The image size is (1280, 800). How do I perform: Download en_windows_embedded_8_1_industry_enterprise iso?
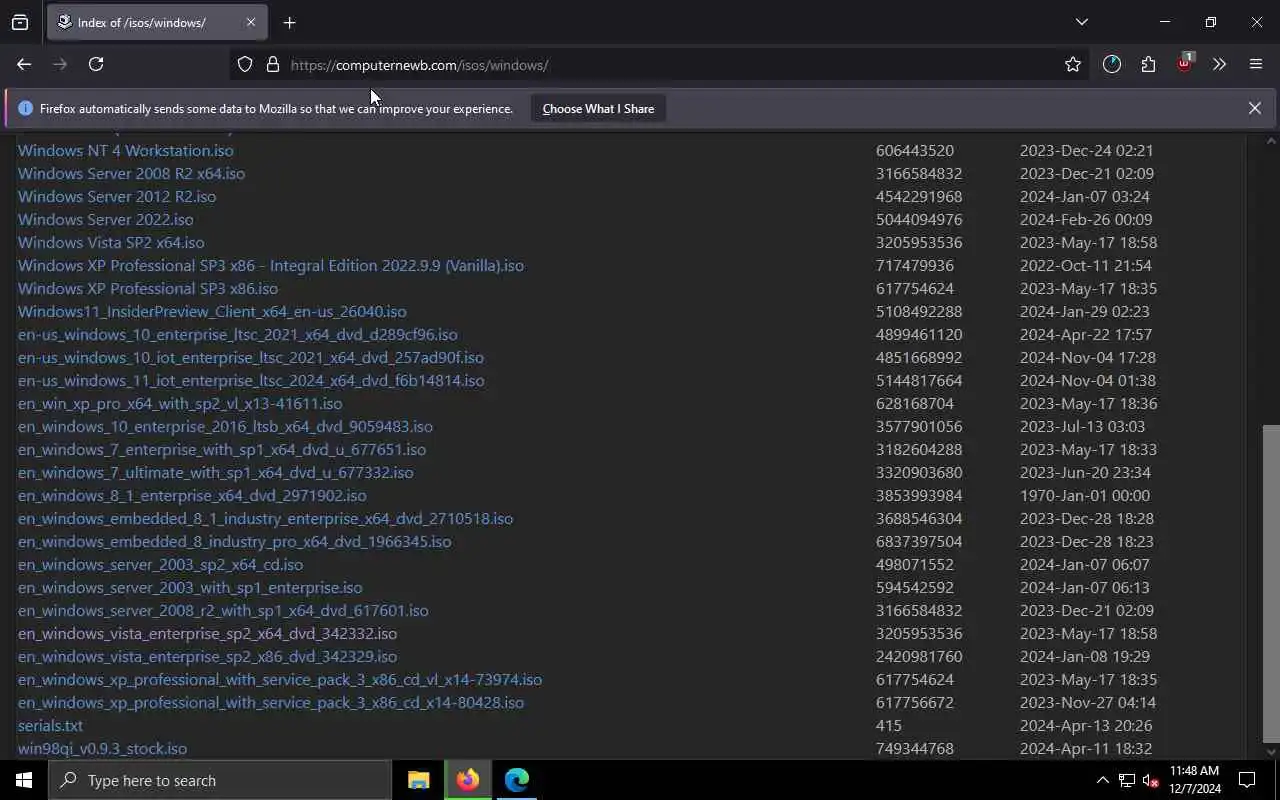[265, 519]
